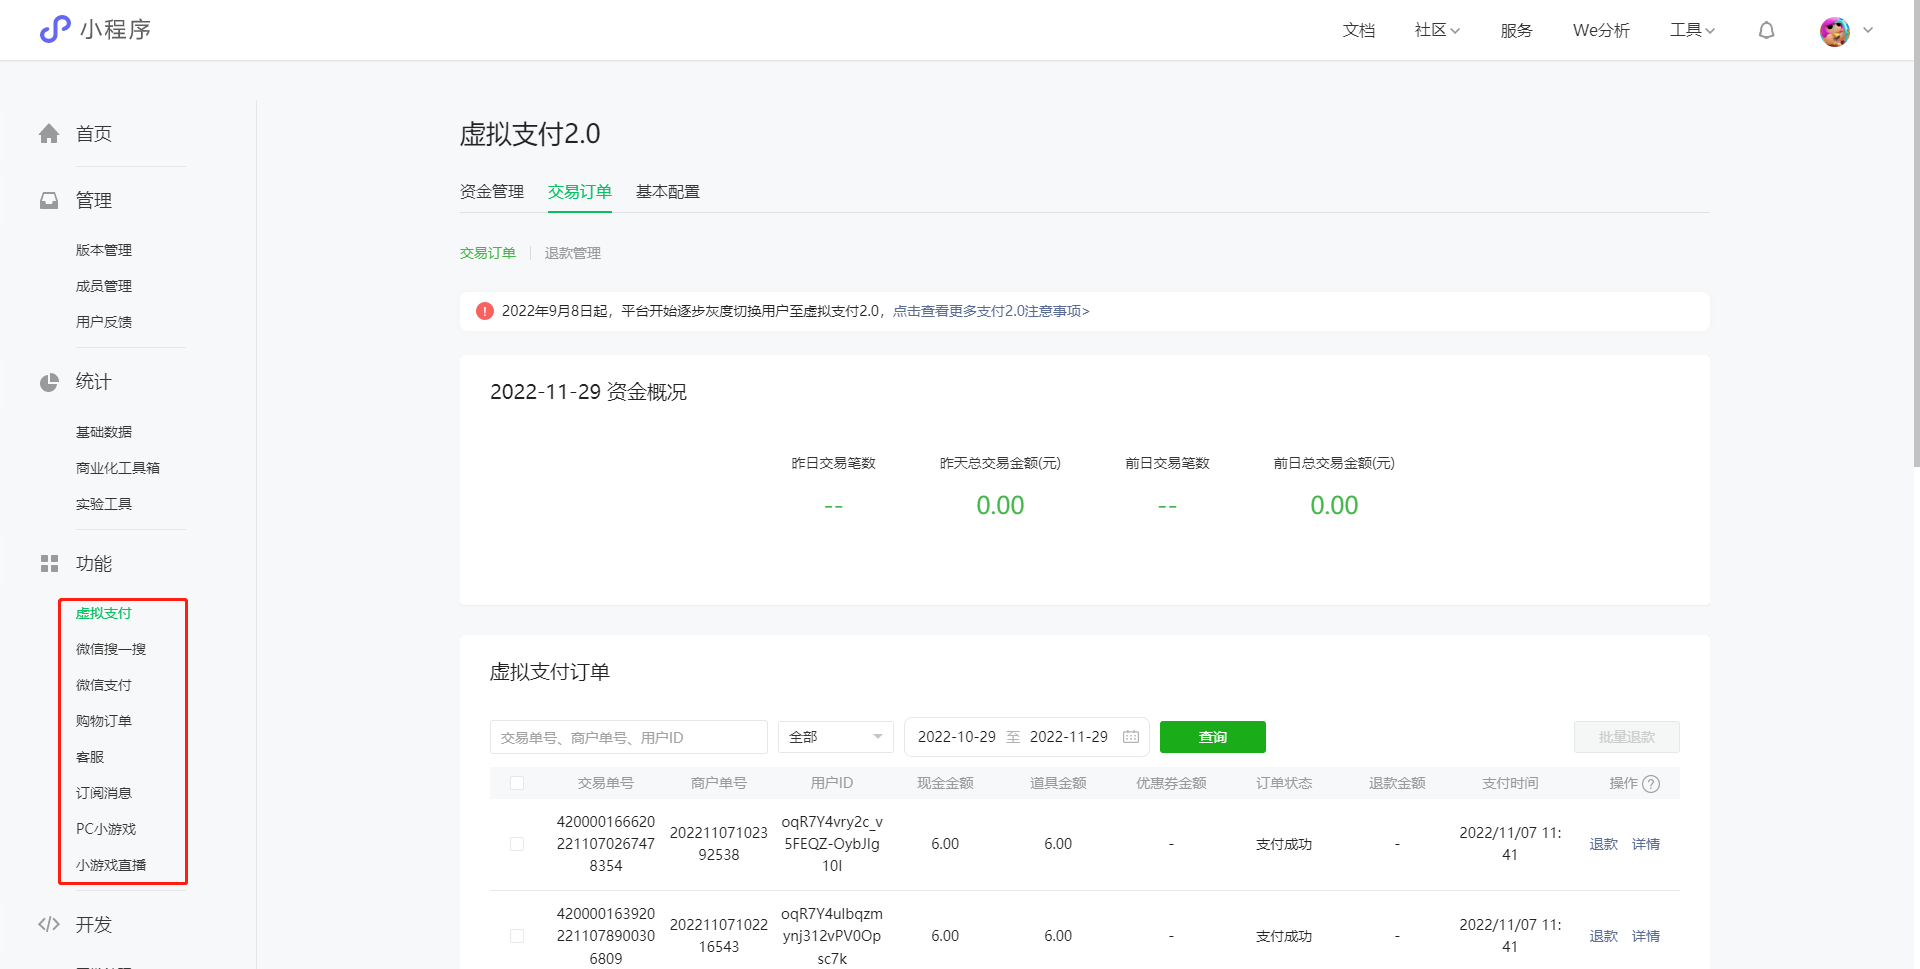The image size is (1920, 969).
Task: Open PC小游戏 in the sidebar
Action: pyautogui.click(x=106, y=829)
